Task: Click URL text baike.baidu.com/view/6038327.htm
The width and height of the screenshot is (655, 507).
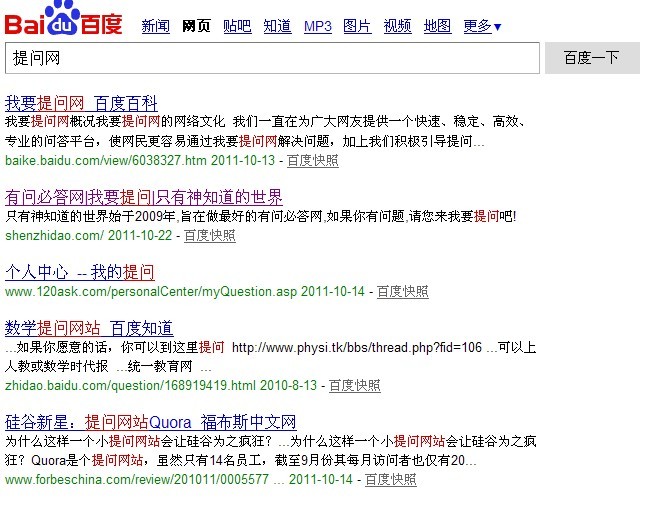Action: (106, 160)
